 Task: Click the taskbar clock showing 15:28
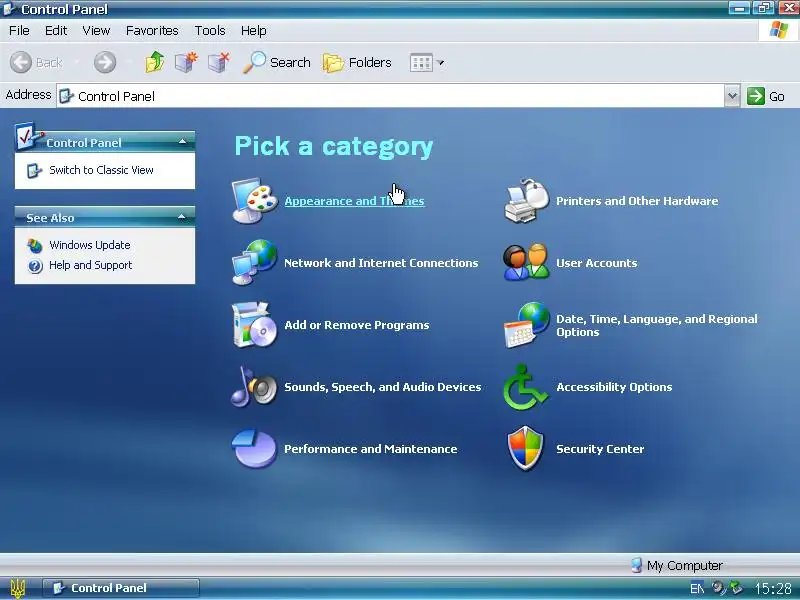coord(773,588)
